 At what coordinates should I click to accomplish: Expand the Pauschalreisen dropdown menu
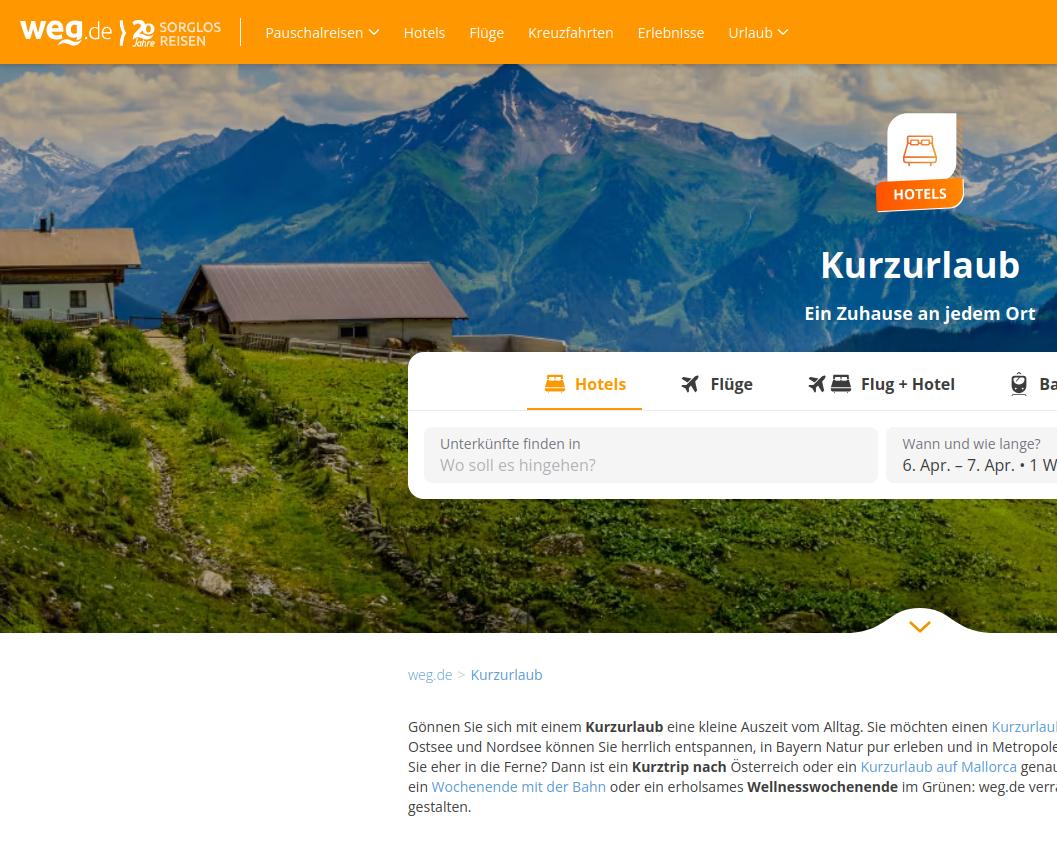(322, 32)
